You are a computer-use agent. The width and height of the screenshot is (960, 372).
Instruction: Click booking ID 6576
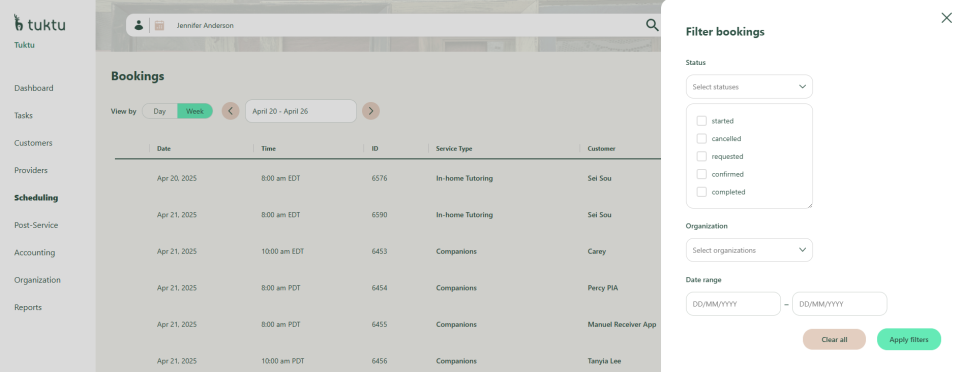pos(379,179)
